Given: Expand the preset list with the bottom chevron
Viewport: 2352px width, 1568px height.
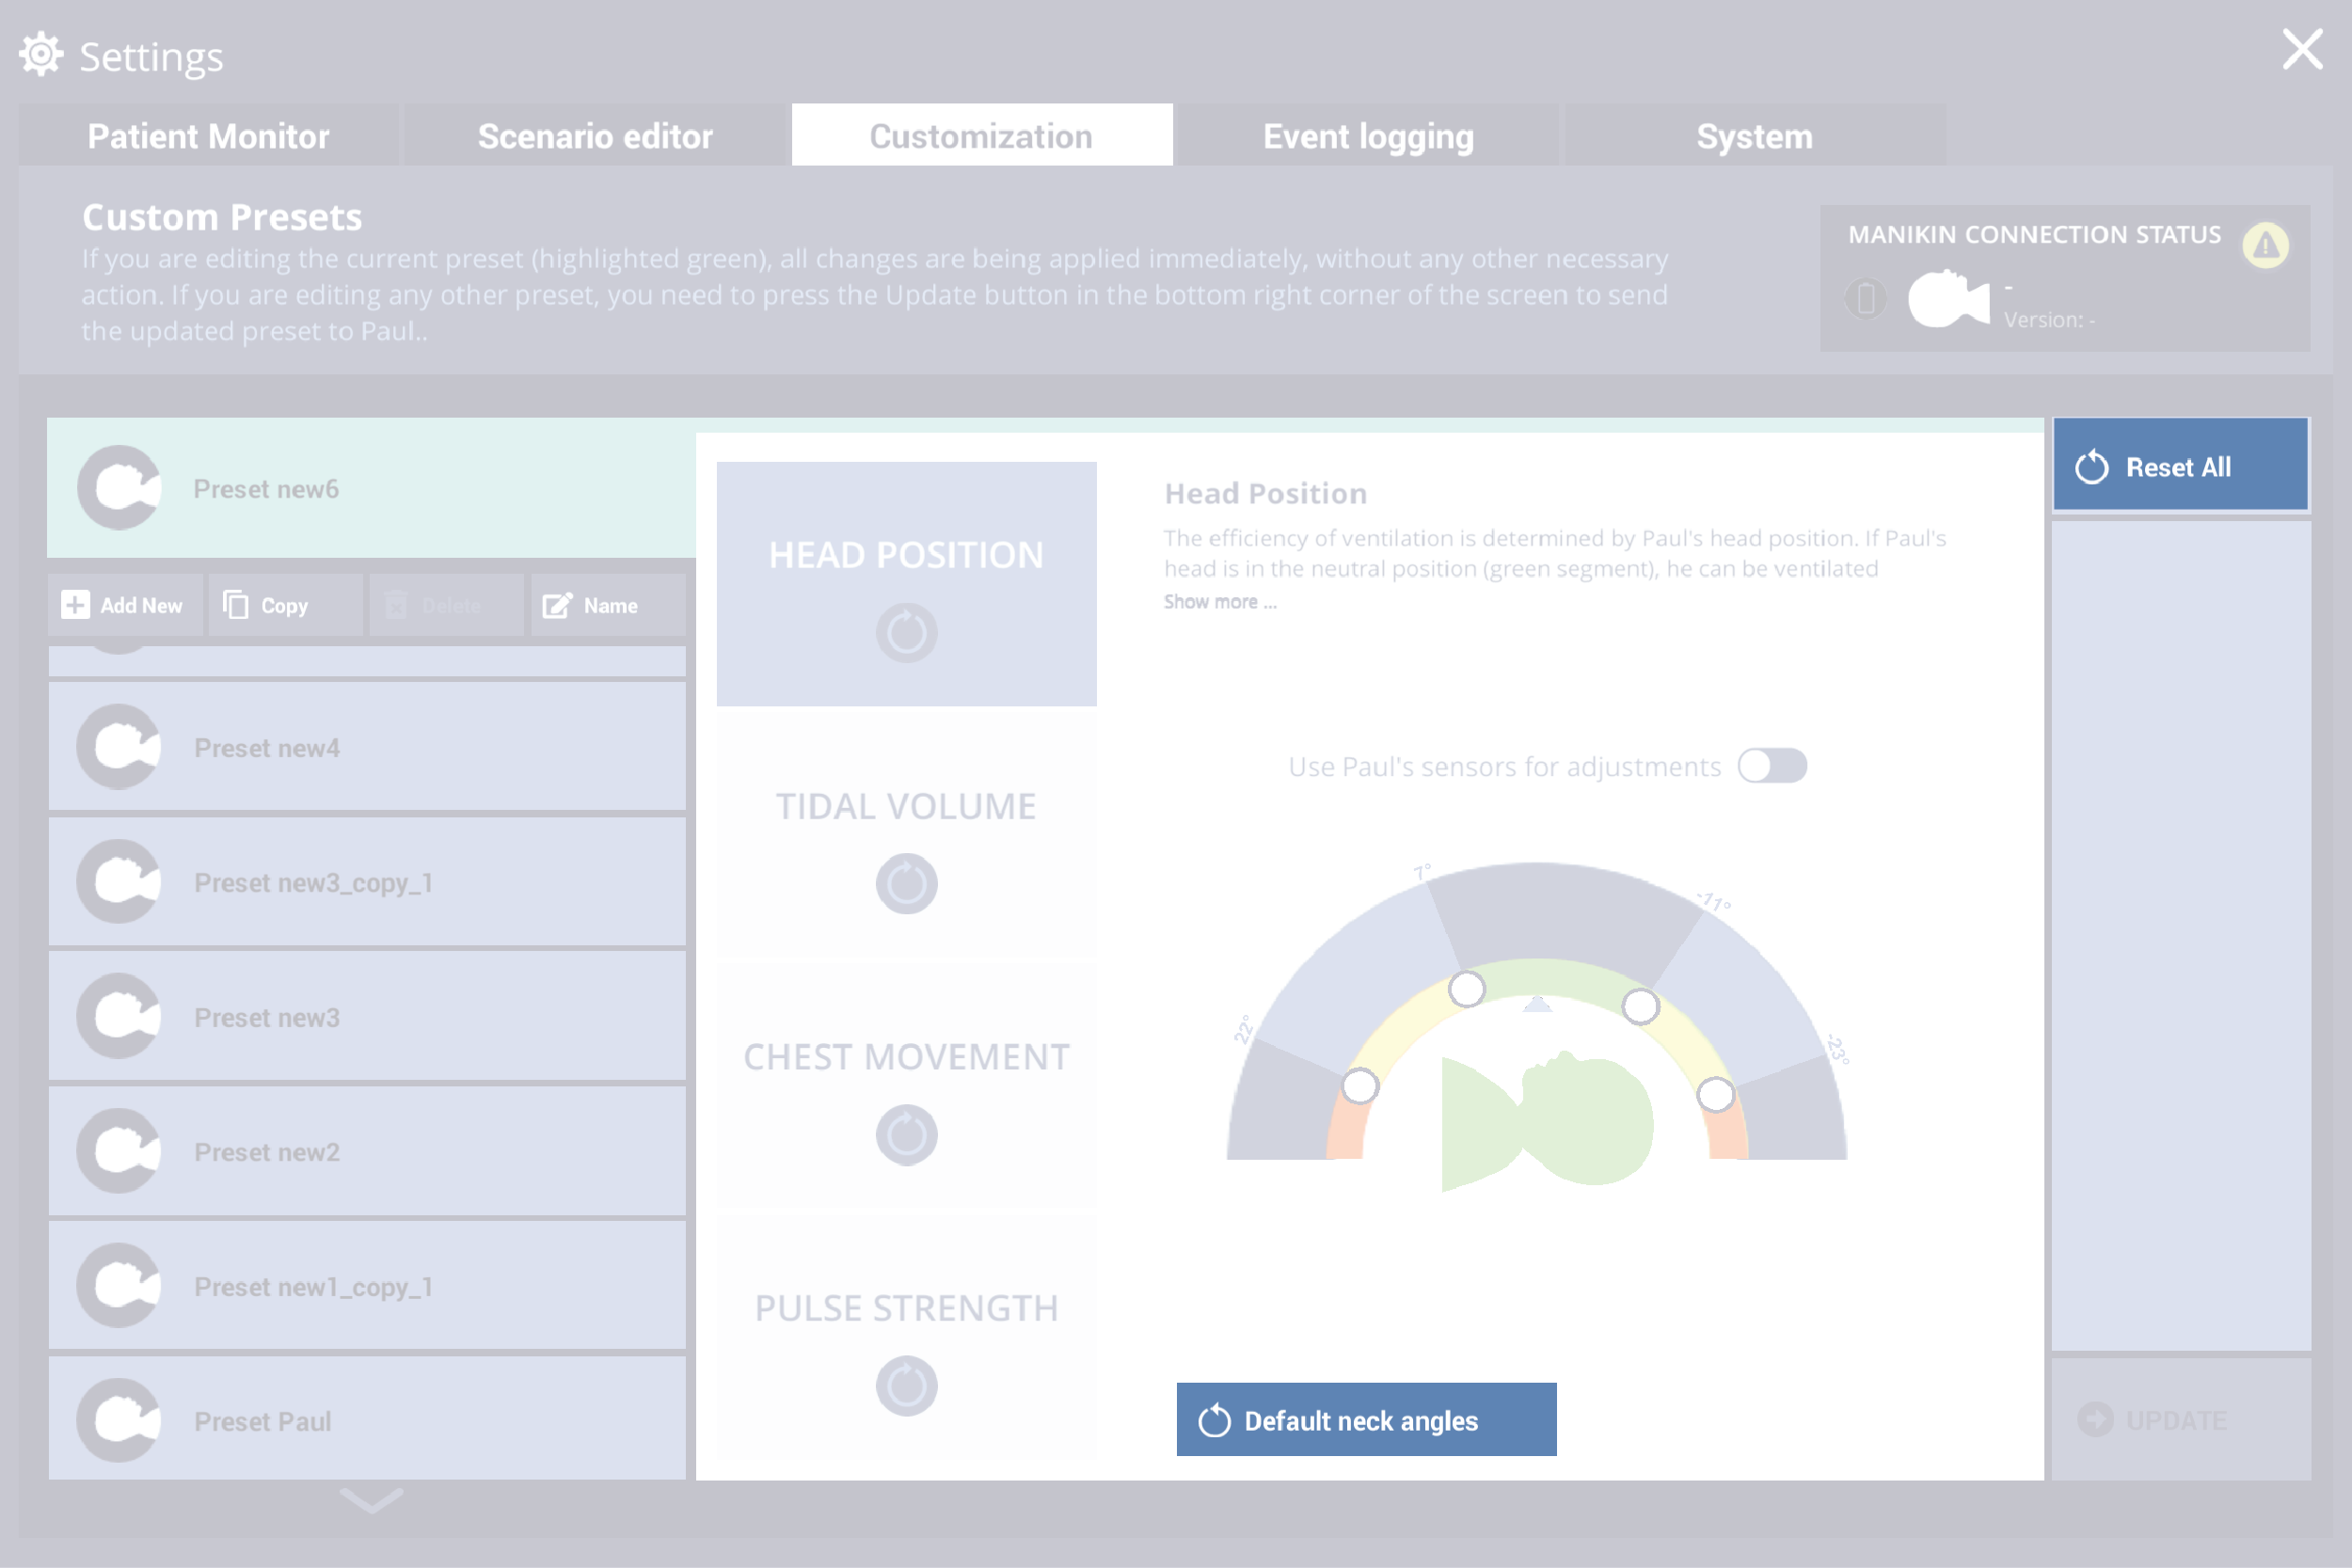Looking at the screenshot, I should click(371, 1499).
